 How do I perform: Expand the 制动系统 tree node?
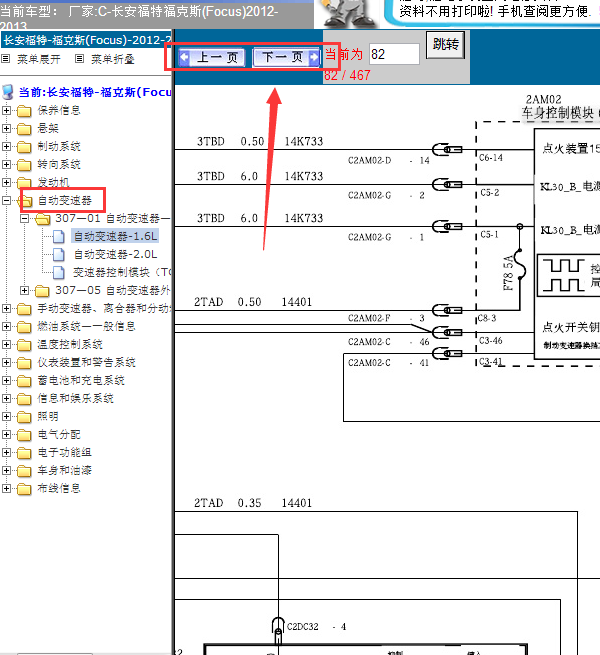point(6,146)
